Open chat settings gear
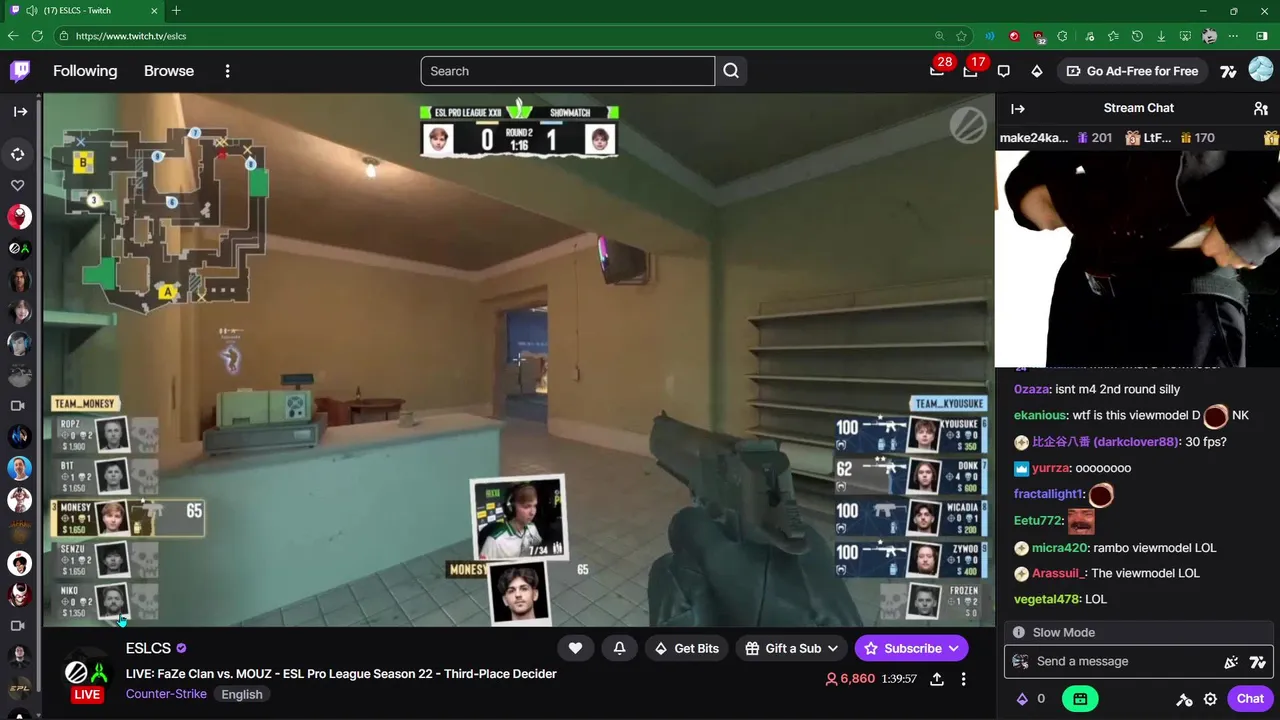 [1210, 699]
